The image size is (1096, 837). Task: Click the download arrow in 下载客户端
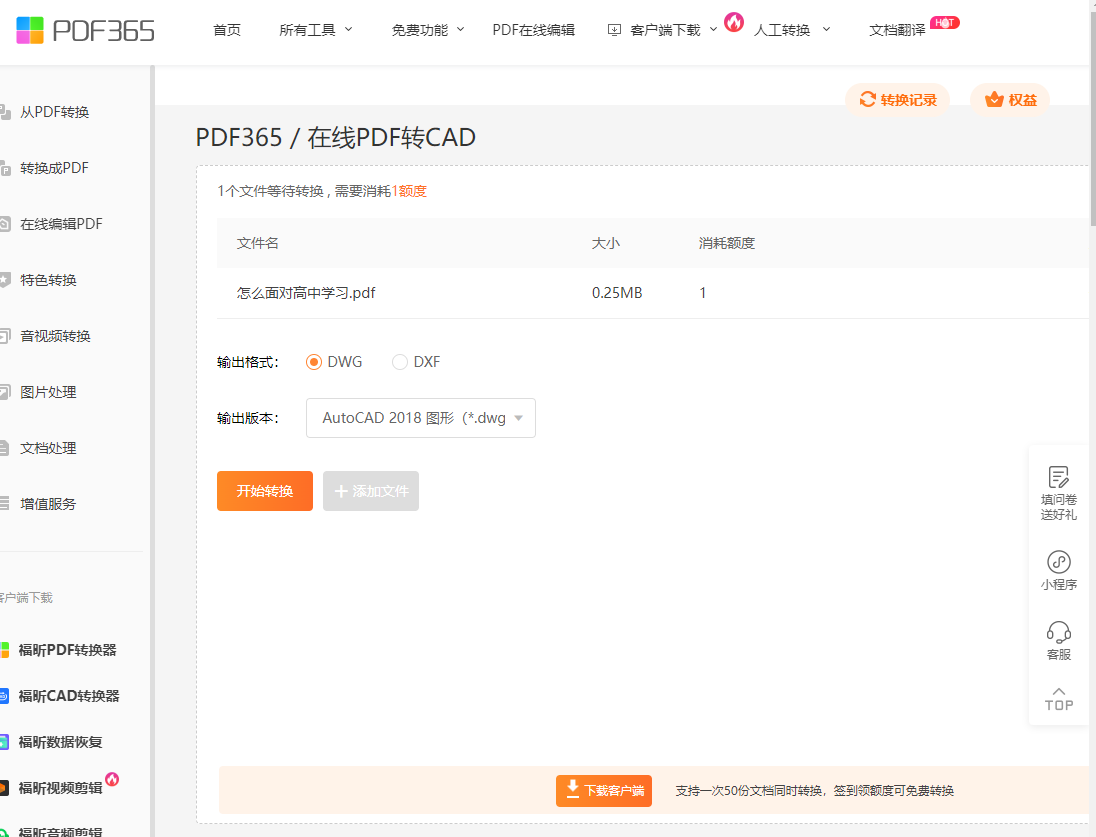pos(572,789)
